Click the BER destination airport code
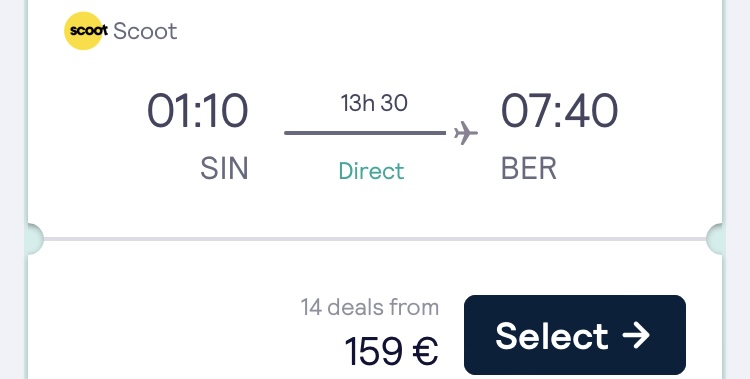Viewport: 750px width, 379px height. [x=529, y=169]
